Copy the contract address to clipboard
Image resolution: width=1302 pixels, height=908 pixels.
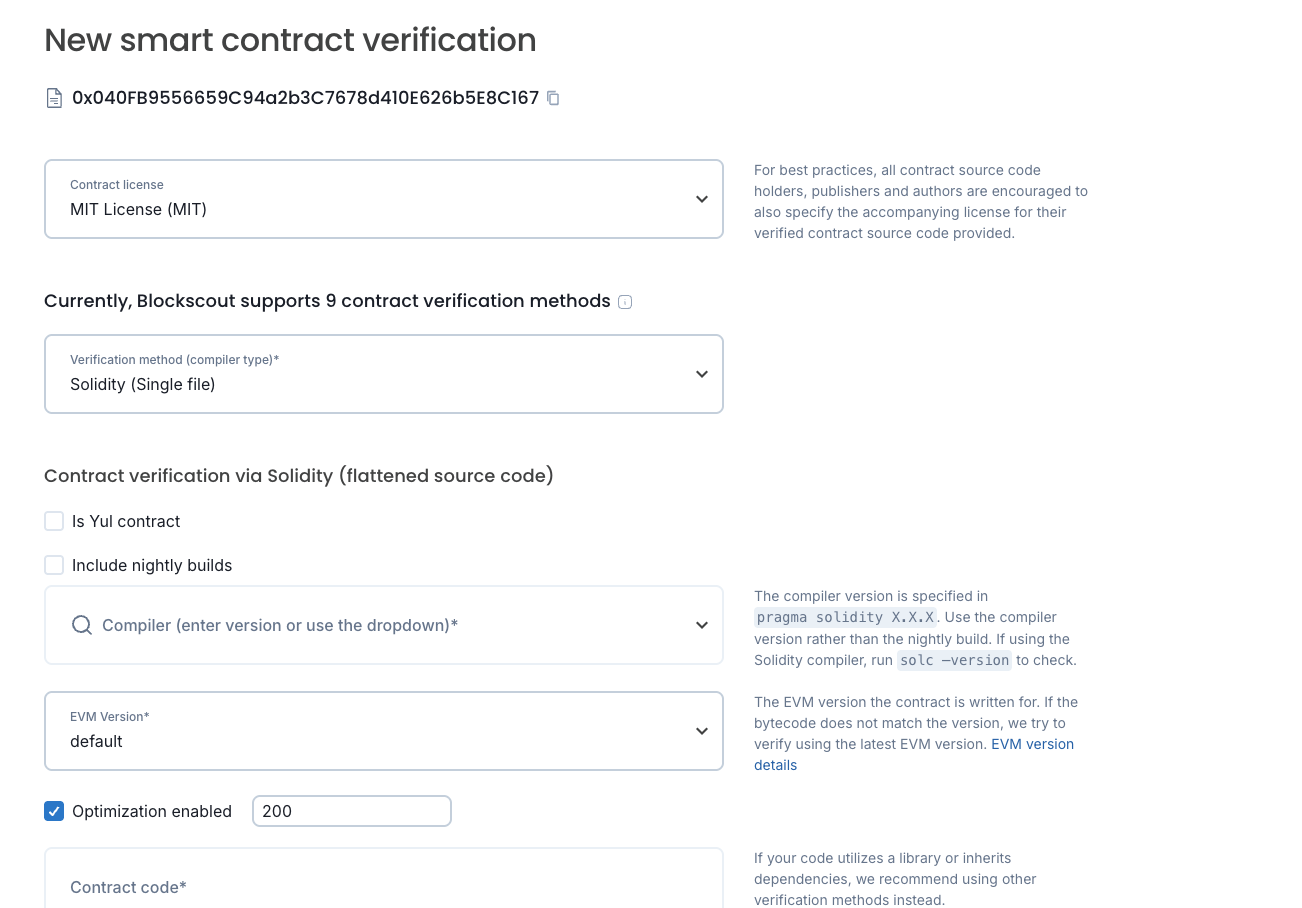pos(554,98)
